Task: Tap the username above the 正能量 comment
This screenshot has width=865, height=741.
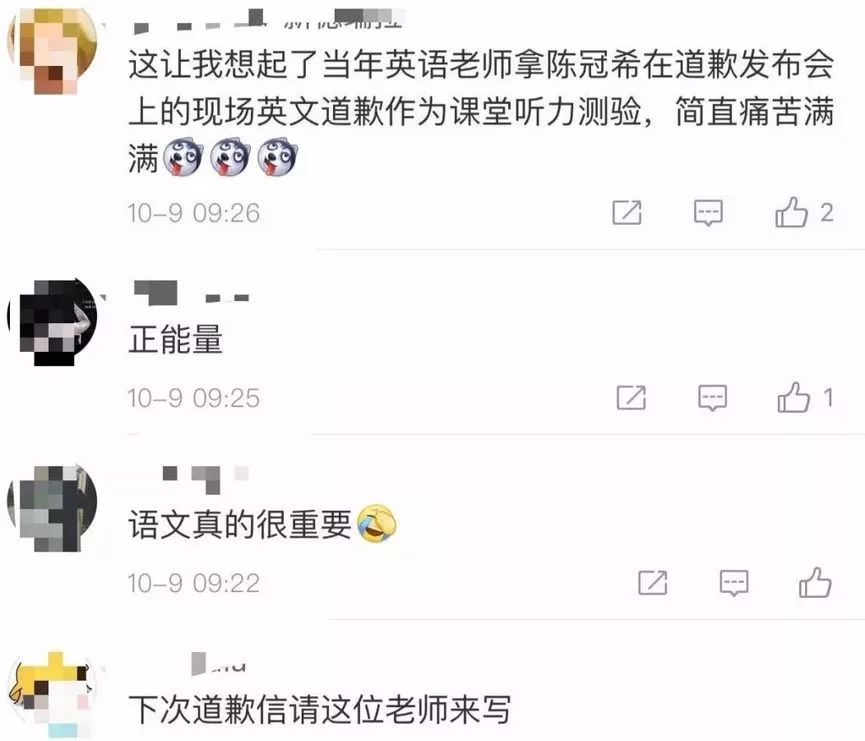Action: [191, 293]
